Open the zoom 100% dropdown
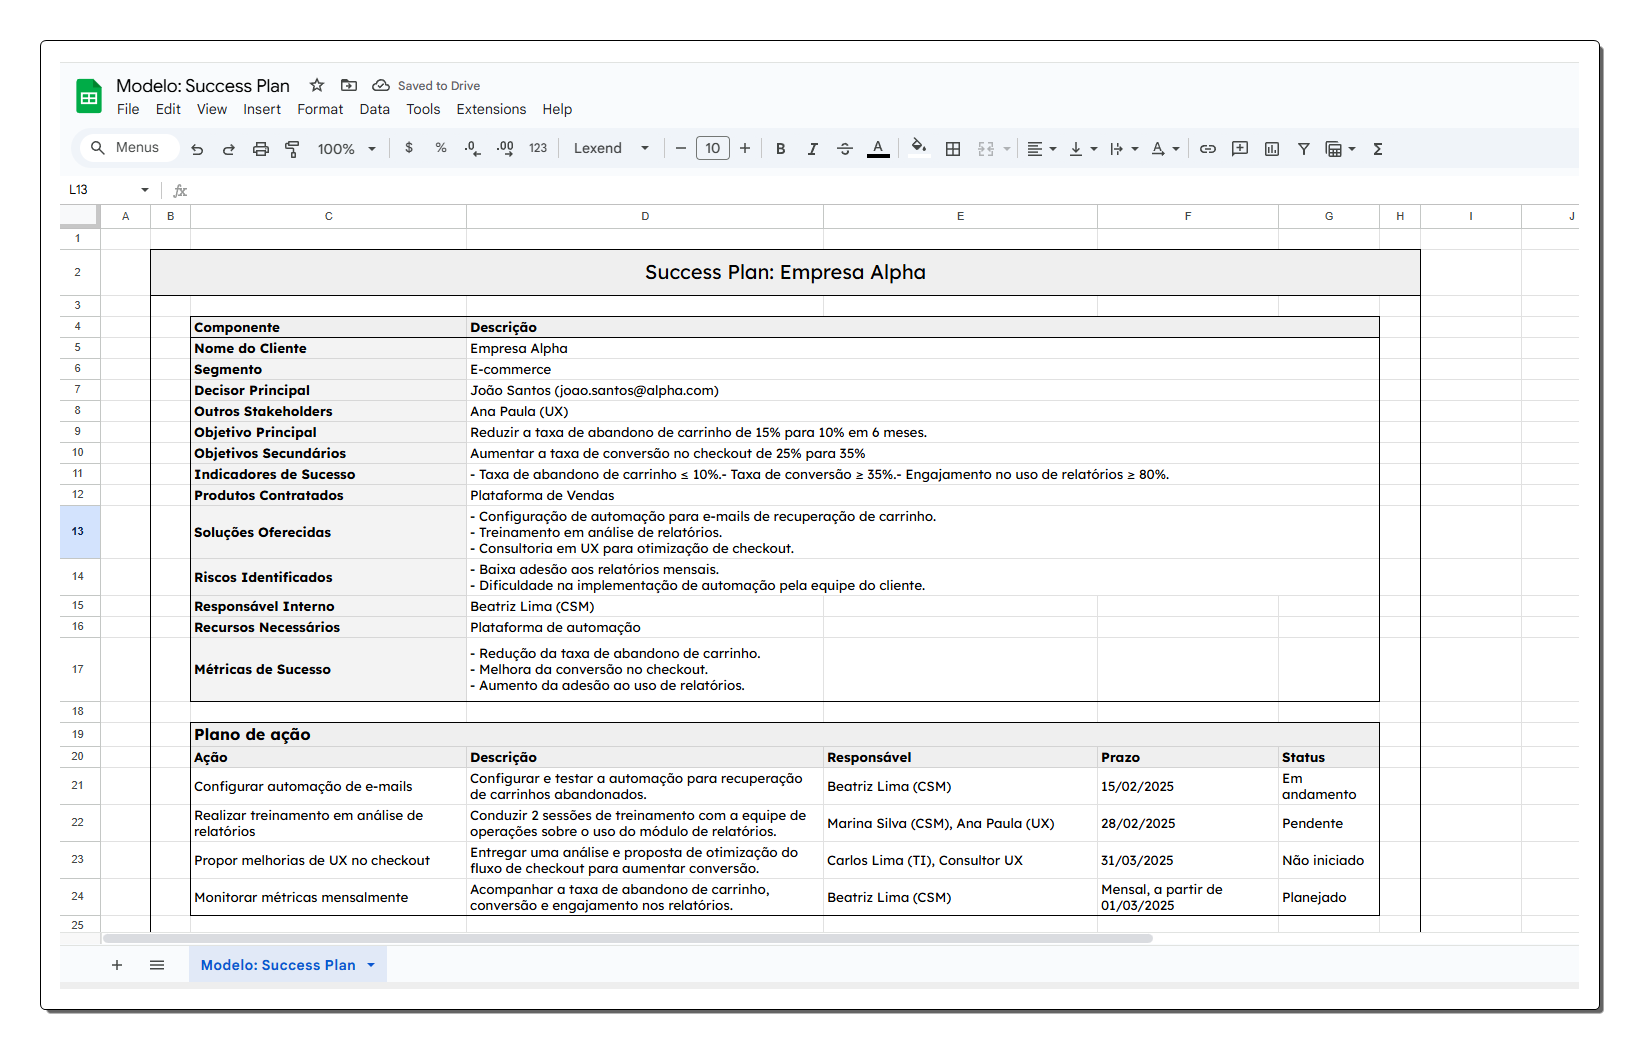The image size is (1639, 1049). (347, 149)
